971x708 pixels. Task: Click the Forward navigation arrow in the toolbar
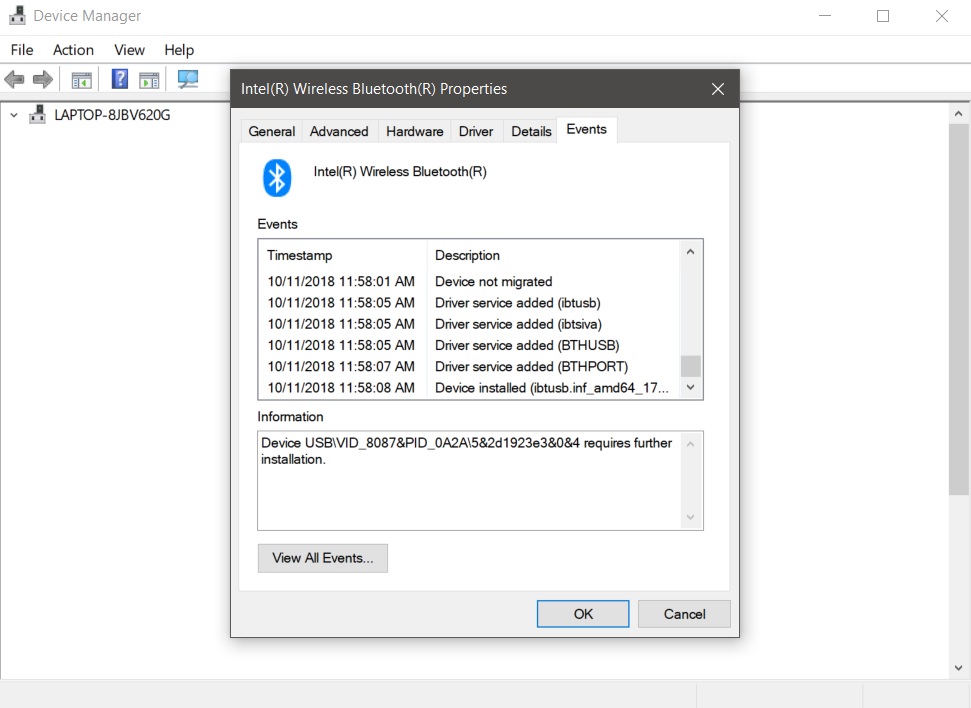pos(42,78)
